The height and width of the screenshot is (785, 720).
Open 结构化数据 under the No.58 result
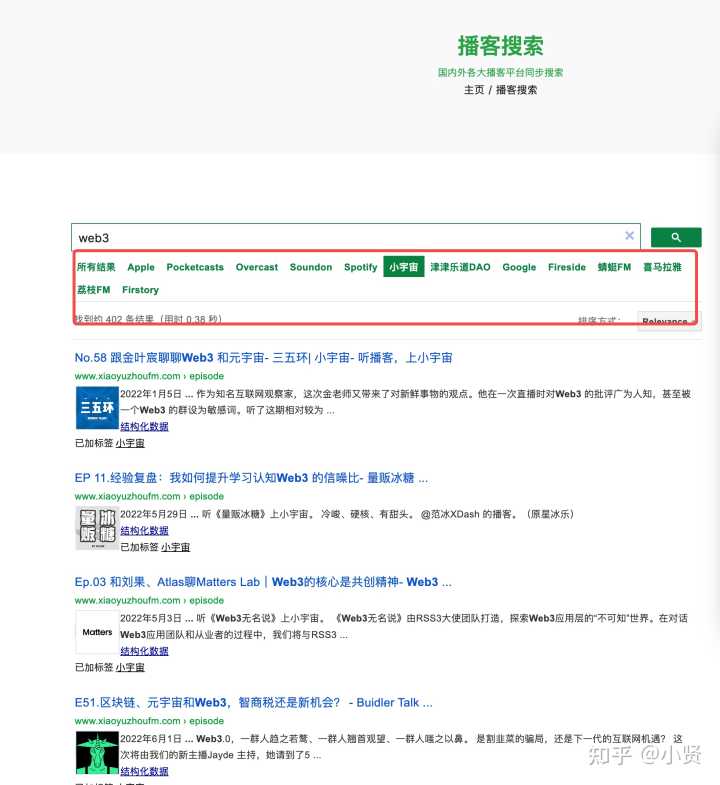(x=144, y=426)
